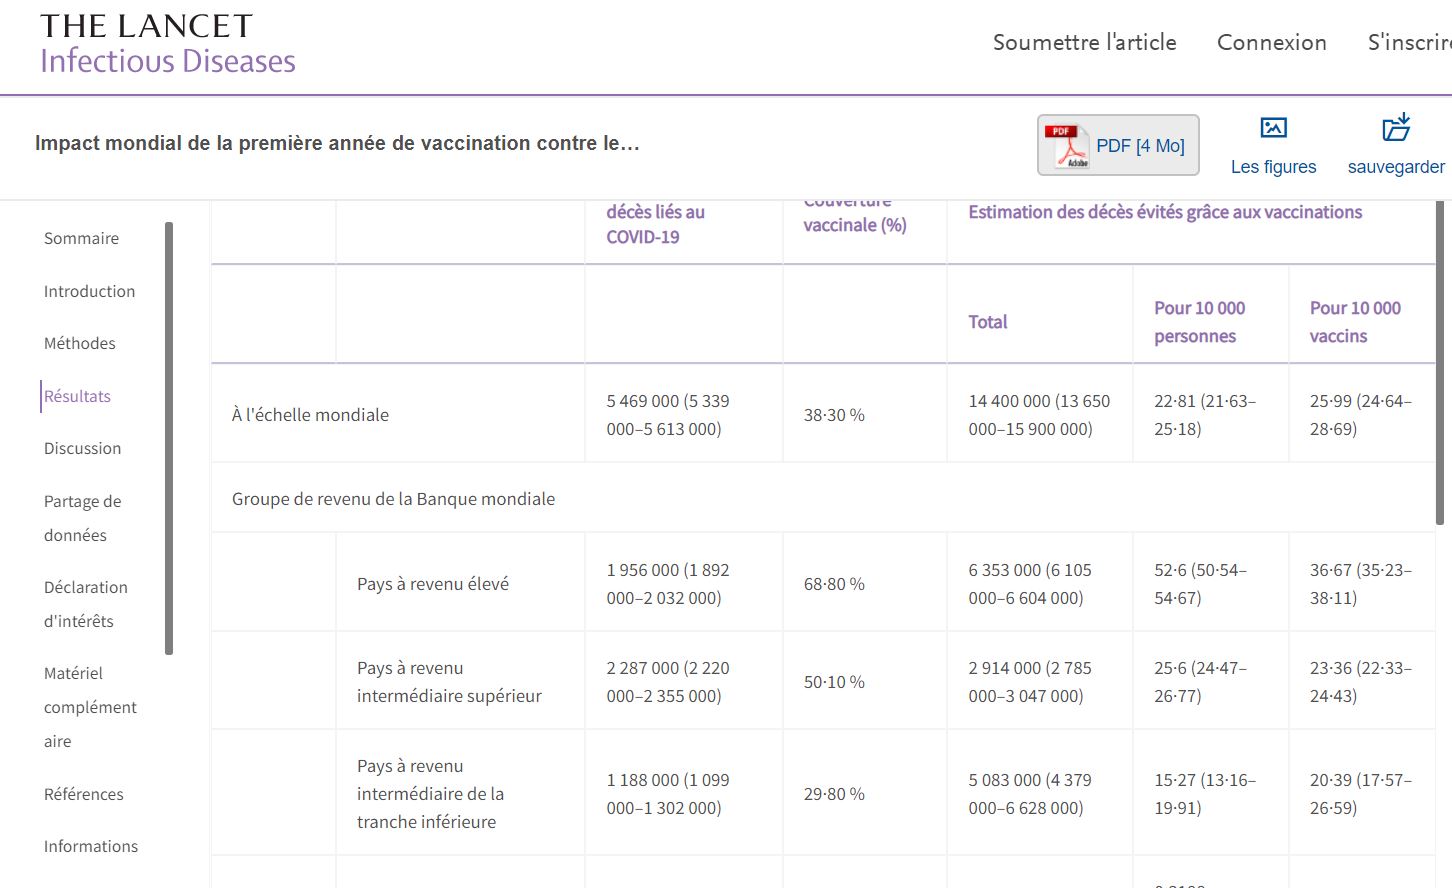Open The Lancet Infectious Diseases logo

point(168,45)
